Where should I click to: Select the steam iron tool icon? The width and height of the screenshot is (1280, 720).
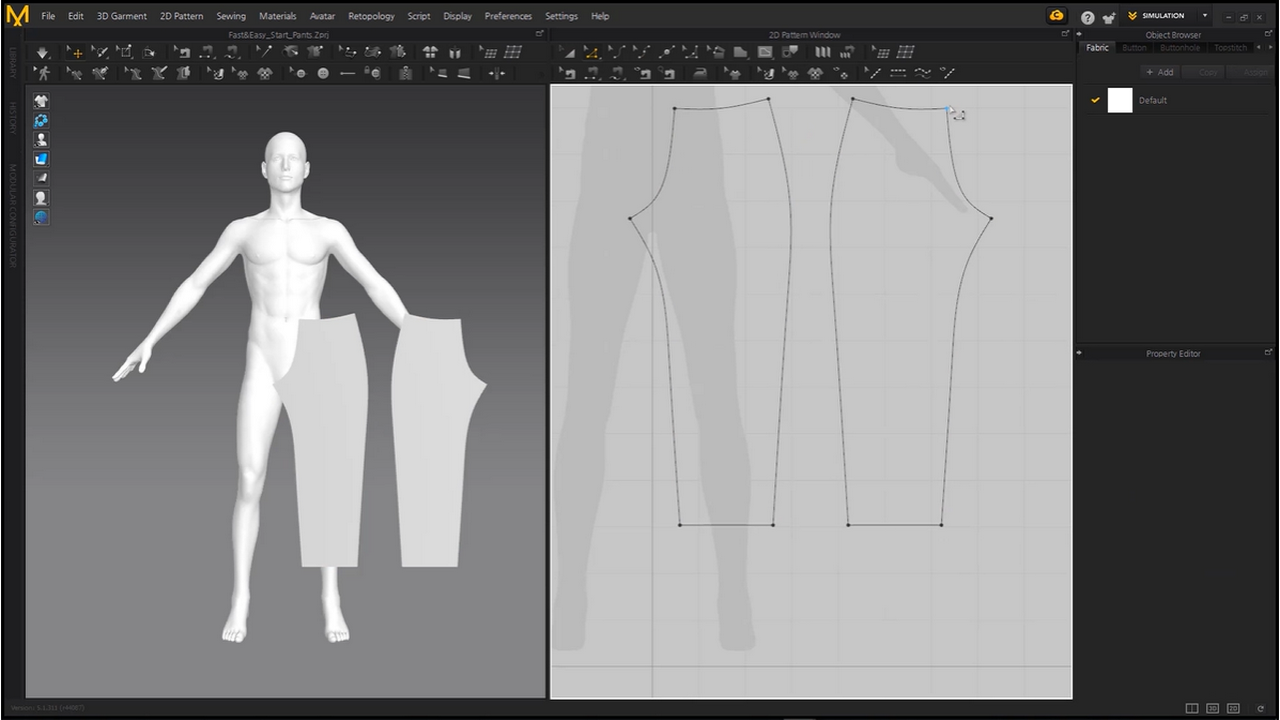(x=700, y=73)
